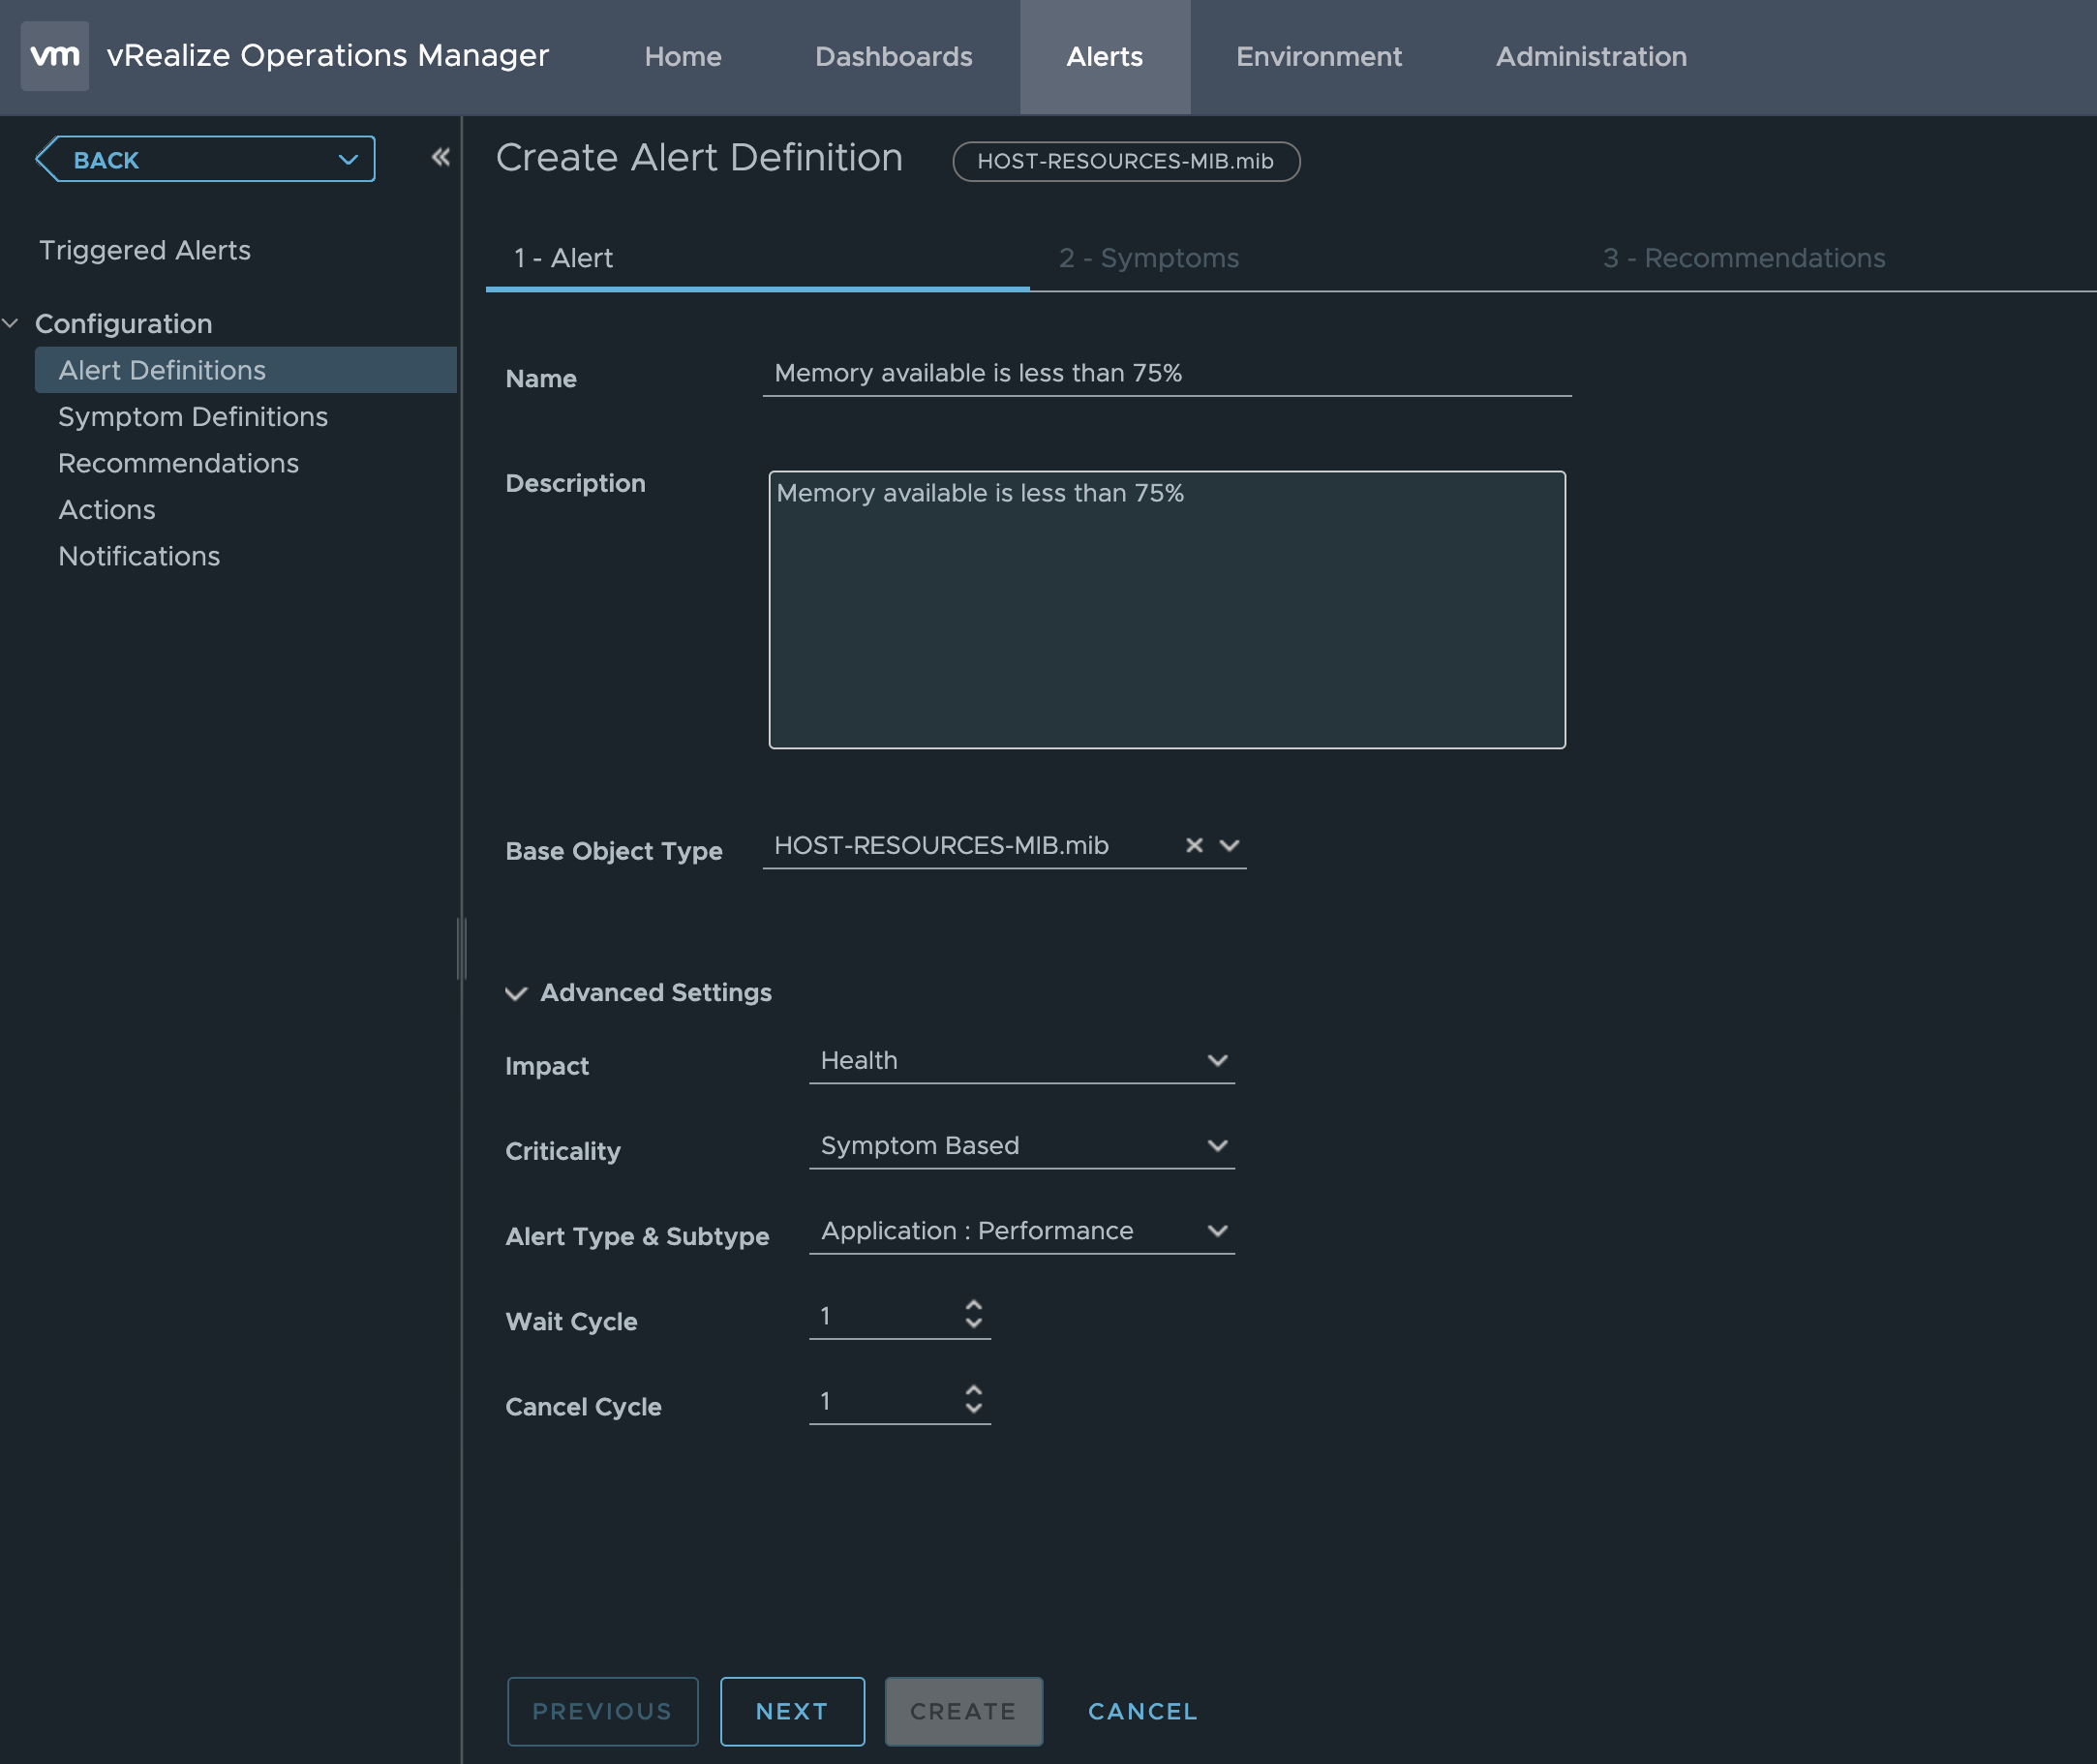Image resolution: width=2097 pixels, height=1764 pixels.
Task: Click into the Description text area
Action: [x=1167, y=610]
